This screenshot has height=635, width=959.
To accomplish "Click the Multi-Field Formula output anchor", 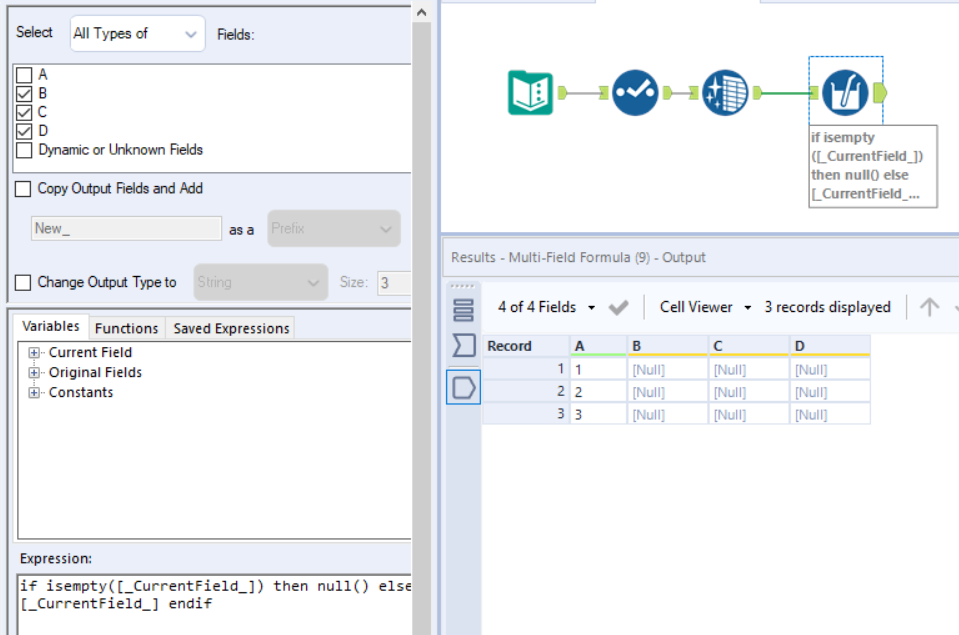I will pyautogui.click(x=880, y=93).
